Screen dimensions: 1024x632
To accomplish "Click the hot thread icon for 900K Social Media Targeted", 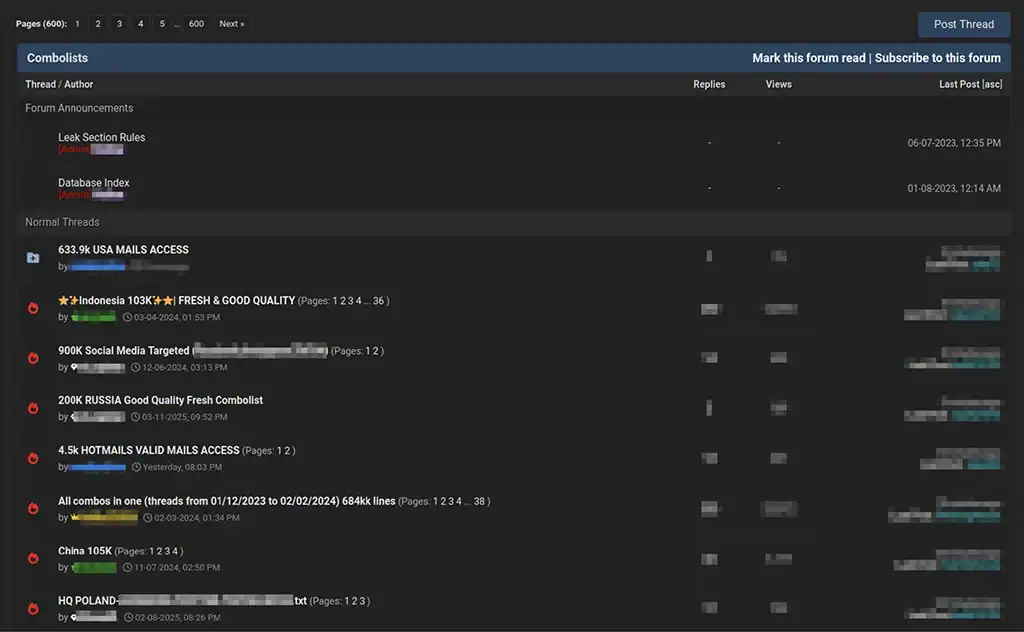I will (x=33, y=358).
